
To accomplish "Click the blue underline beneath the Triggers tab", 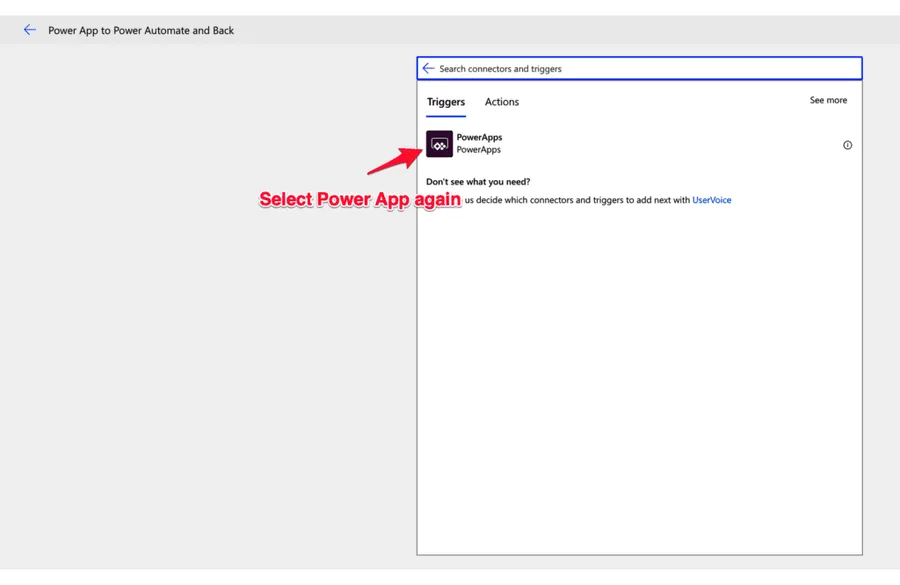I will [x=445, y=116].
